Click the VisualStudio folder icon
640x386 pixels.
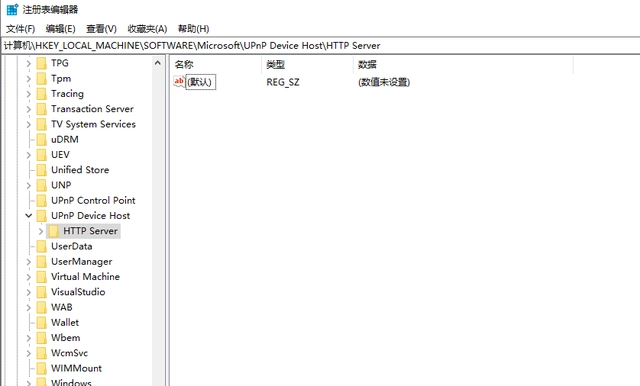42,292
